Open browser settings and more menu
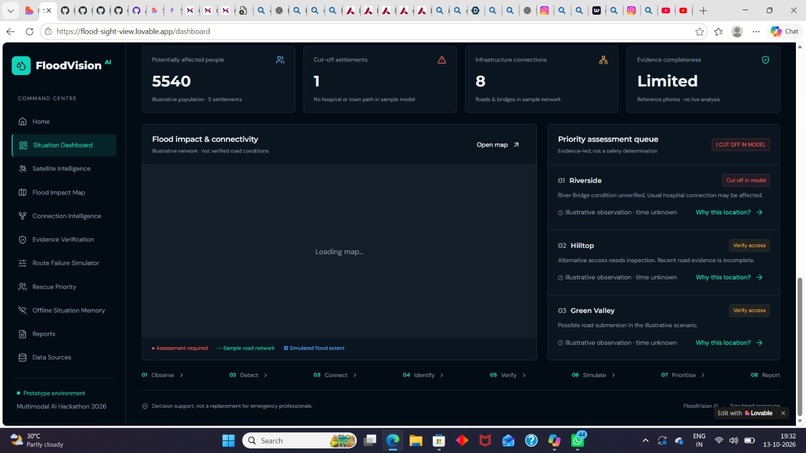 pyautogui.click(x=756, y=32)
